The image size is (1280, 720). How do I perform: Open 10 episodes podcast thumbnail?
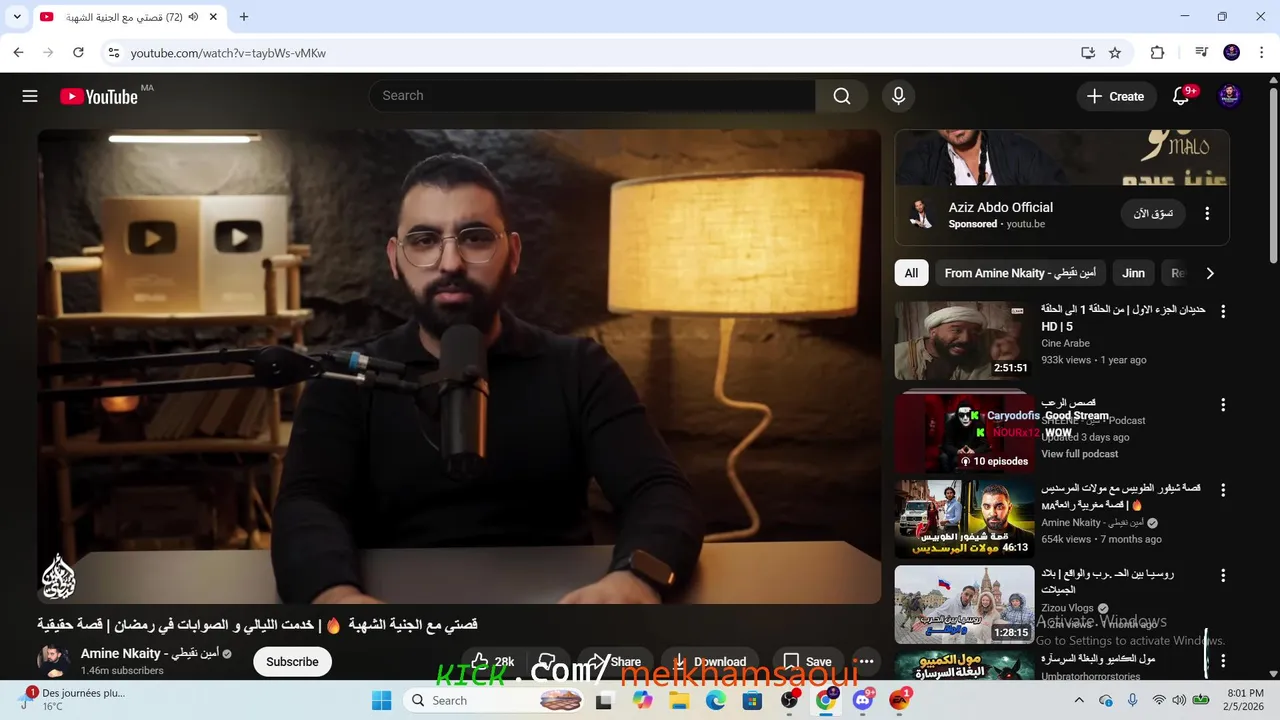pyautogui.click(x=964, y=432)
